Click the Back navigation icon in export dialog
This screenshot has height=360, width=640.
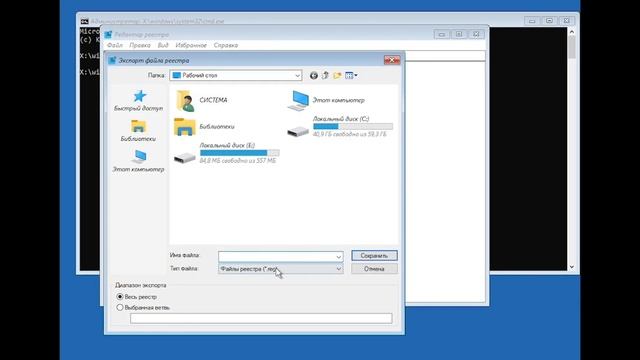point(313,76)
